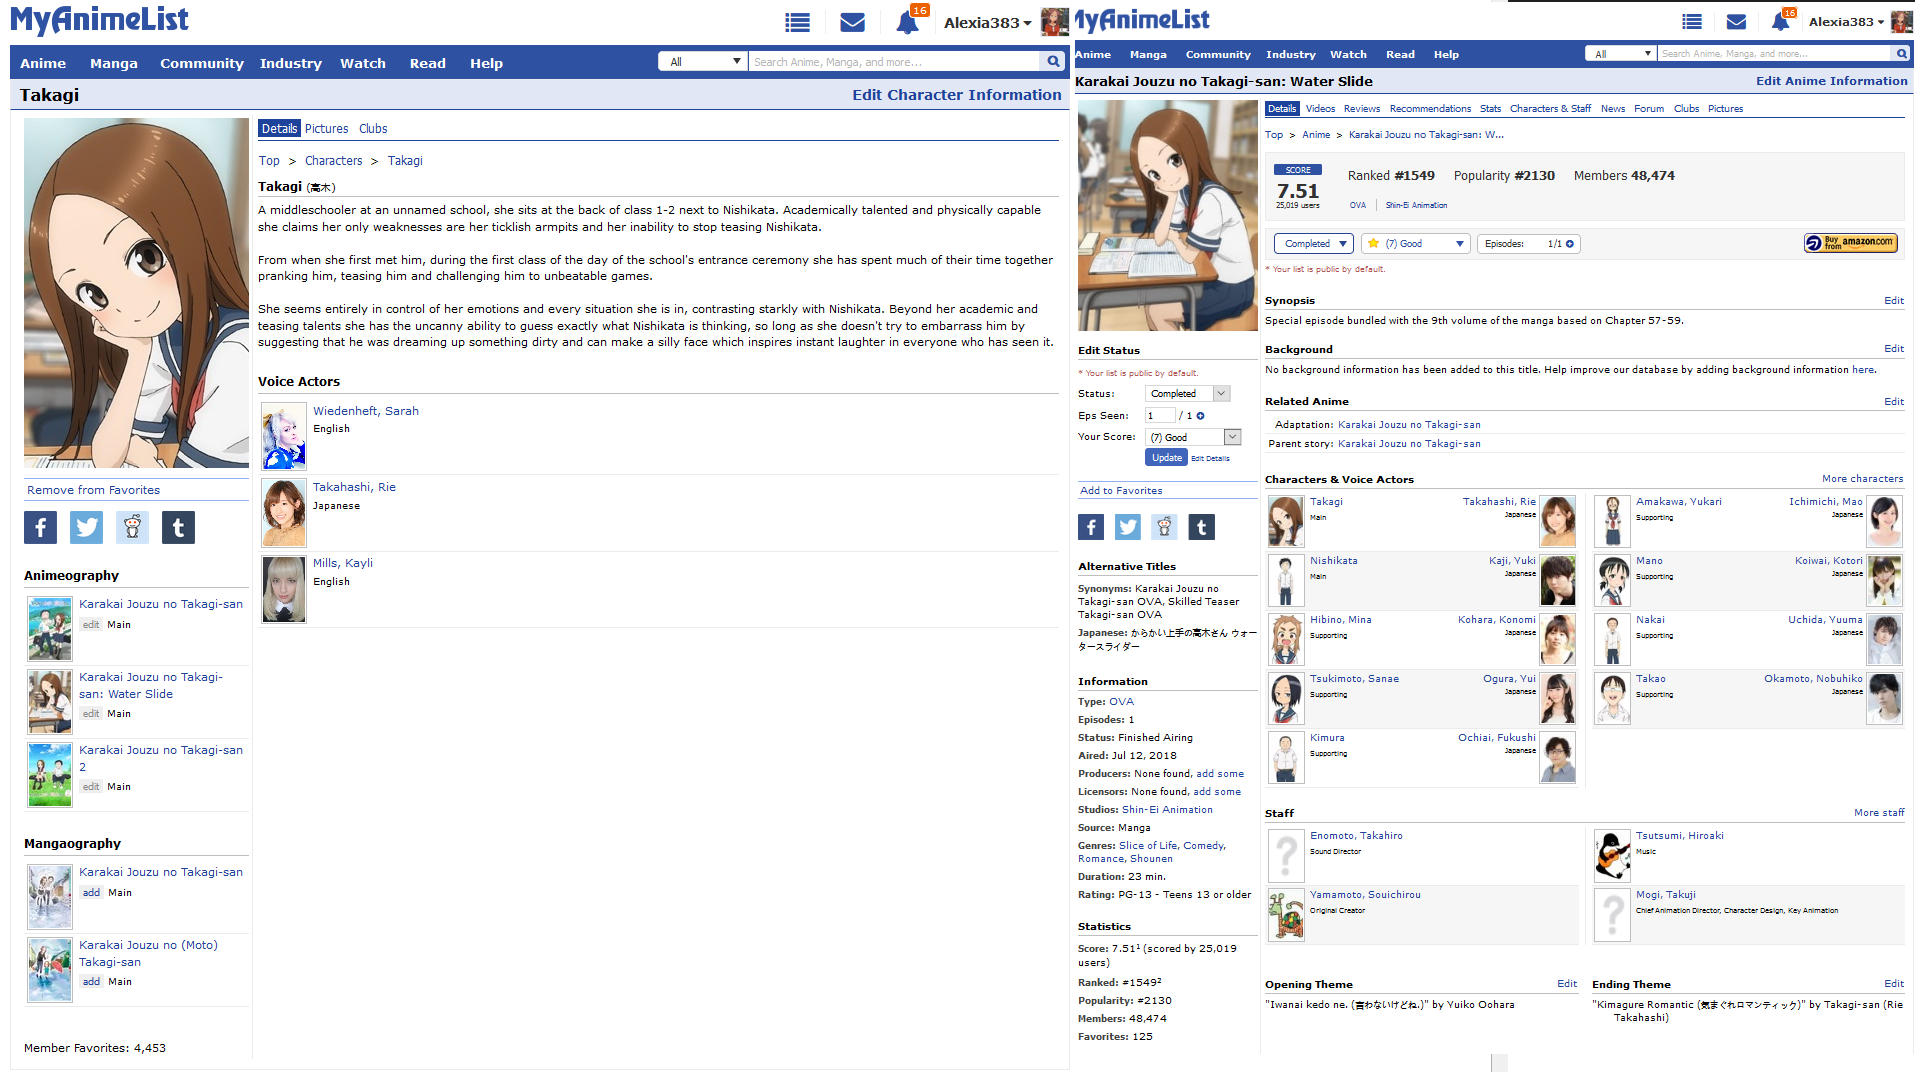Click Edit link beside Synopsis
Viewport: 1915px width, 1072px height.
click(1893, 301)
